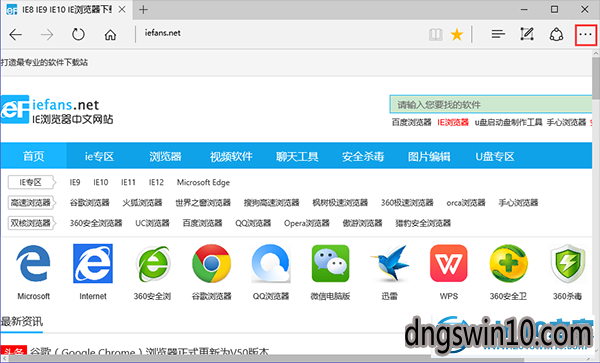This screenshot has height=363, width=600.
Task: Click the QQ浏览器 app icon
Action: click(271, 264)
